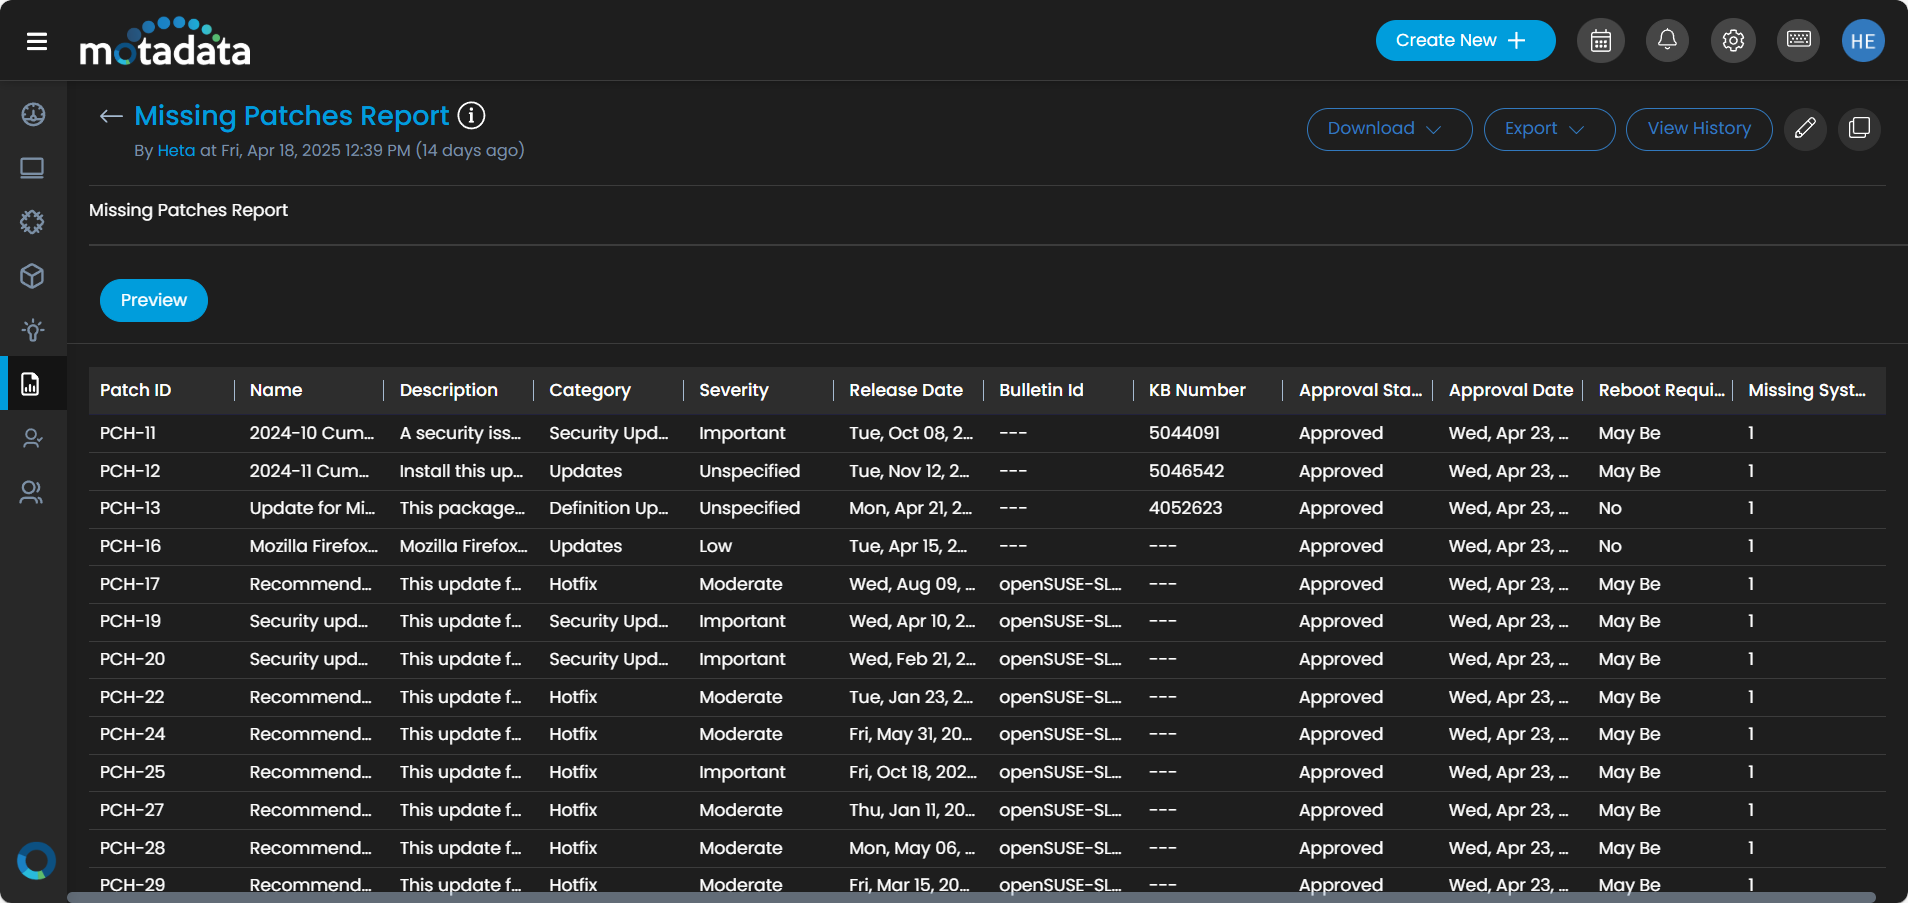Open the single user sidebar icon

pyautogui.click(x=33, y=438)
